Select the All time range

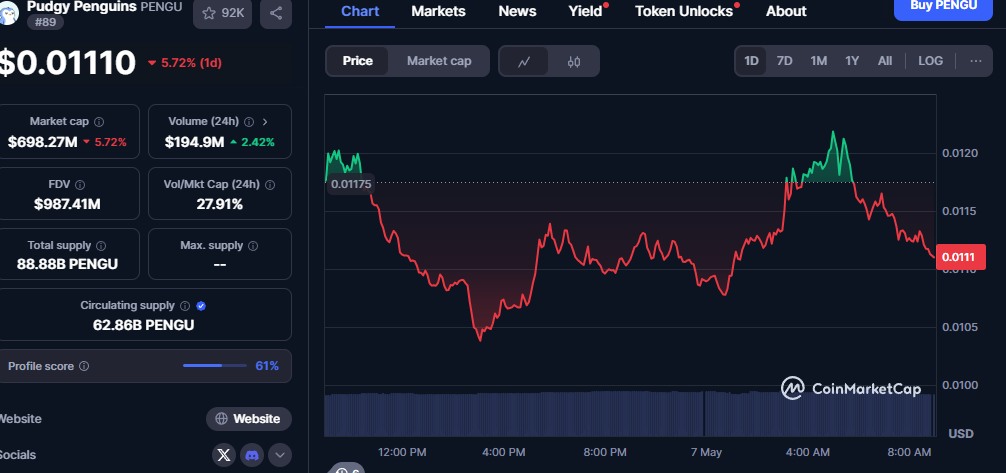coord(885,61)
